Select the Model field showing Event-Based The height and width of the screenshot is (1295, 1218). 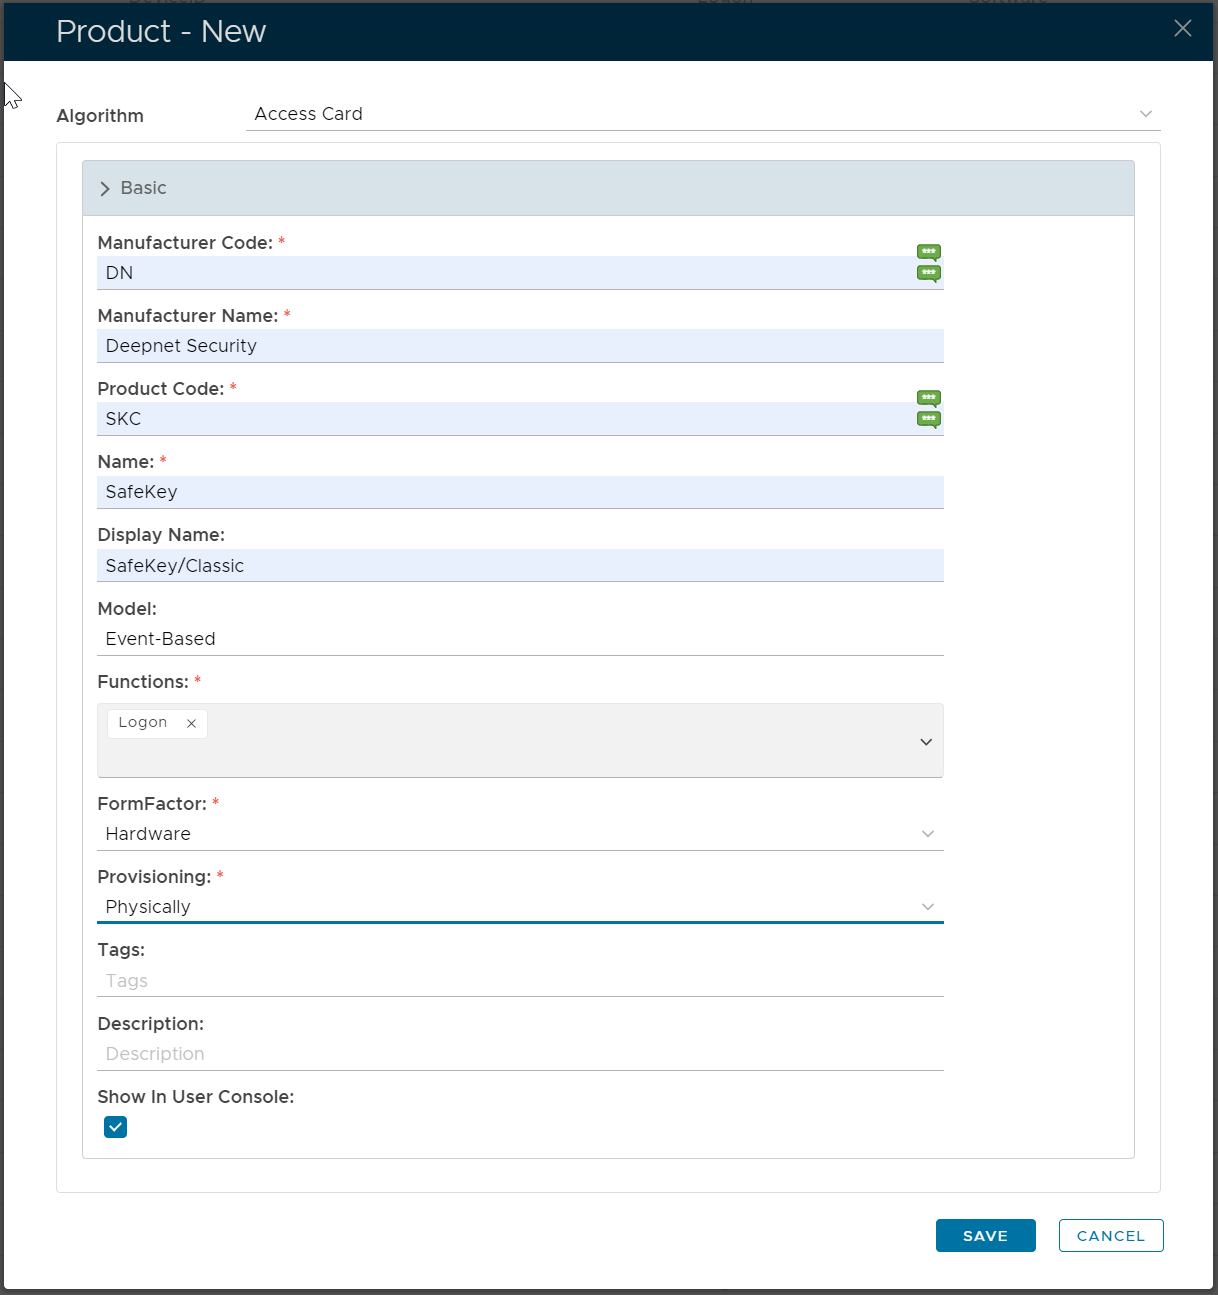pos(520,639)
